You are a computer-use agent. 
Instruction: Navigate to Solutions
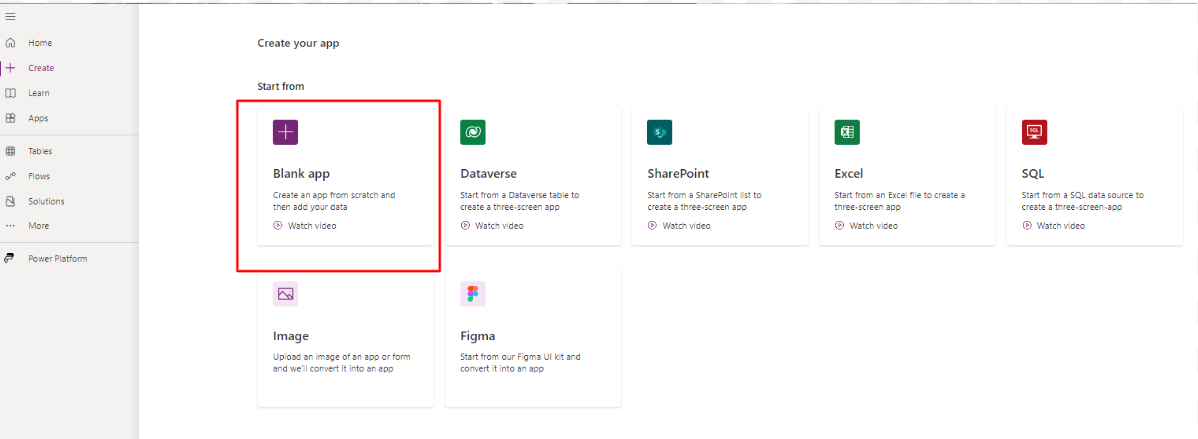[45, 201]
